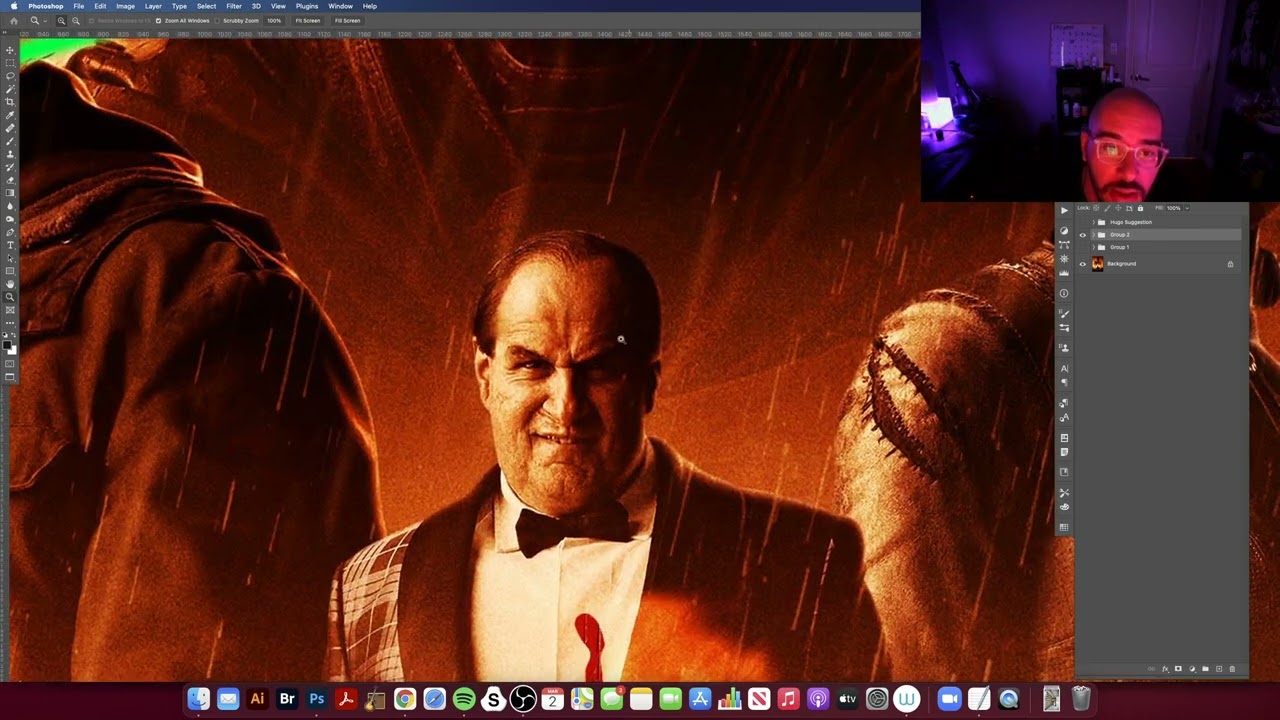1280x720 pixels.
Task: Open the File menu
Action: 78,6
